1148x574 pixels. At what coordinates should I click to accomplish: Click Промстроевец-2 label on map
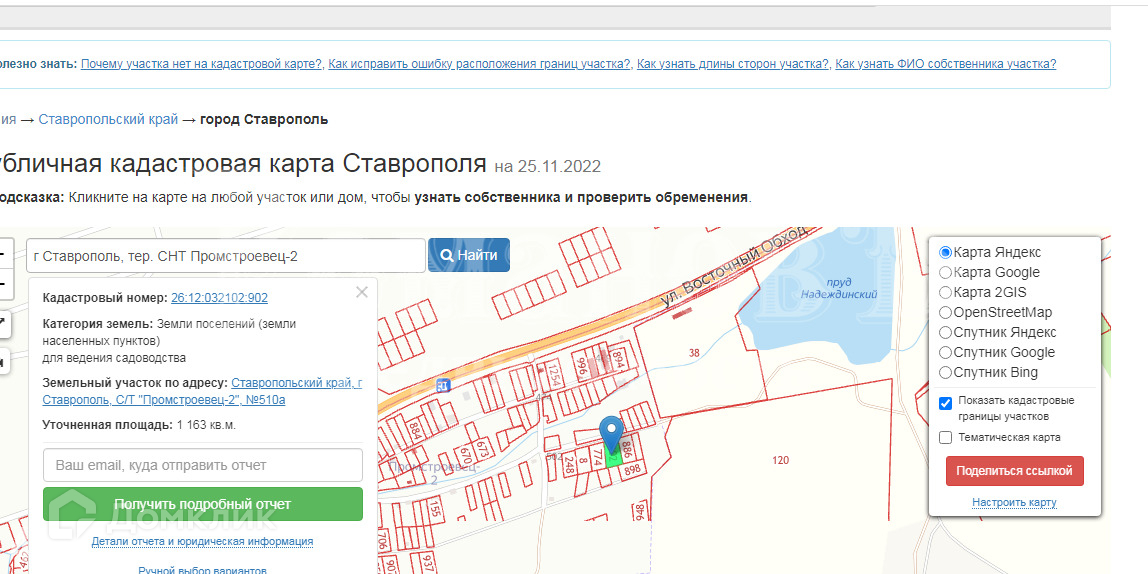(x=433, y=473)
